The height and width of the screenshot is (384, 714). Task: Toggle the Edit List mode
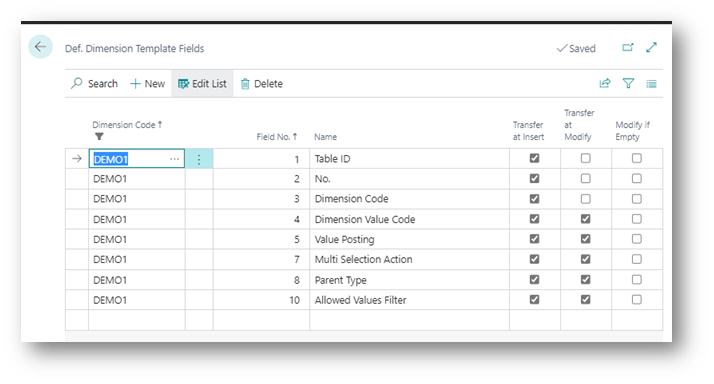[202, 84]
